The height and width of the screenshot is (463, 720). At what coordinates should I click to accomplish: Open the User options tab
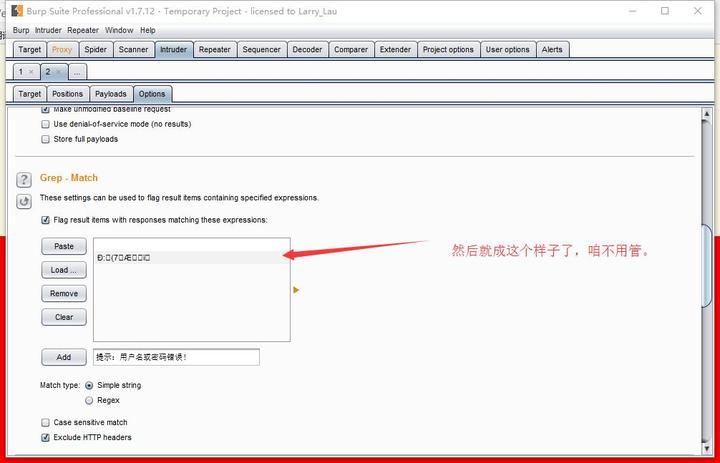507,50
